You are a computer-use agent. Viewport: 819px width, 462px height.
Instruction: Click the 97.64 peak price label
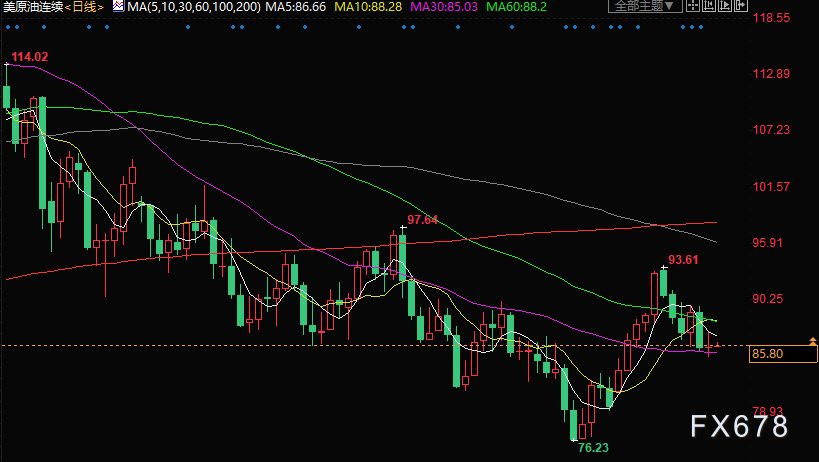(x=423, y=220)
